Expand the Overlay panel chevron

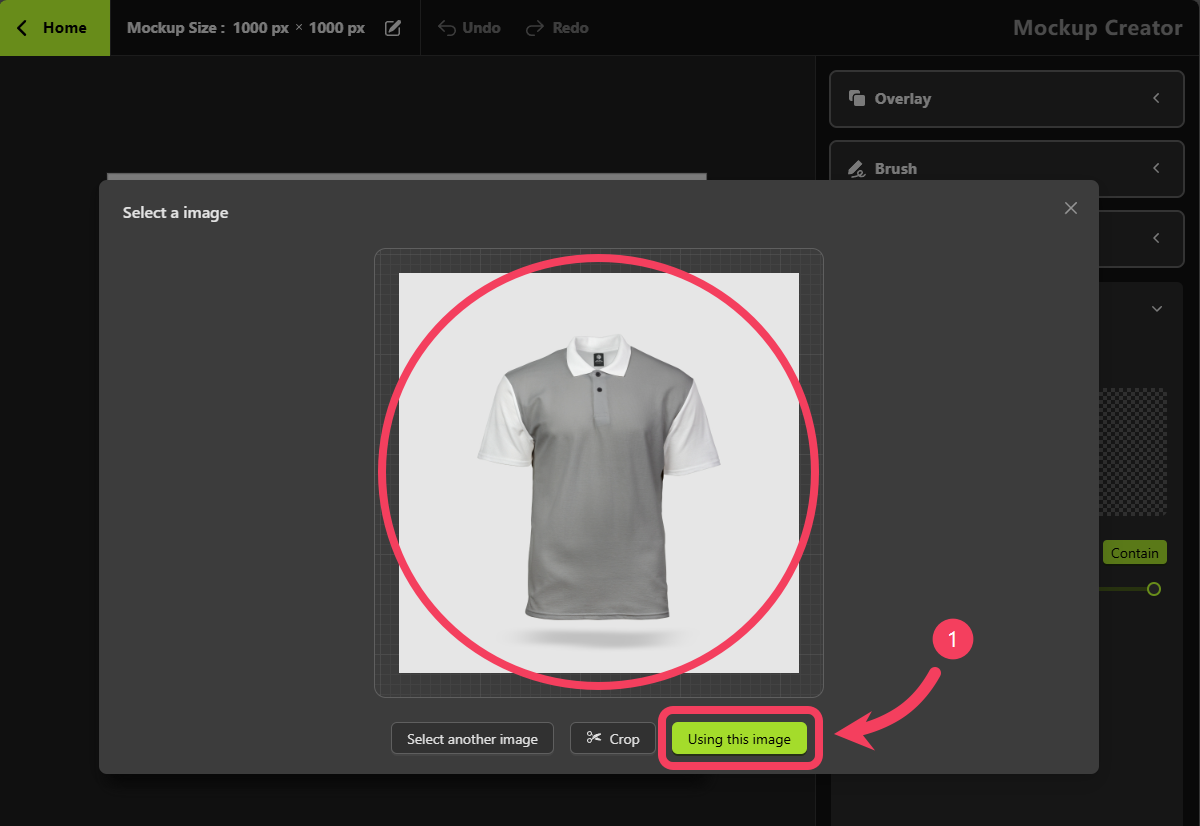1156,98
